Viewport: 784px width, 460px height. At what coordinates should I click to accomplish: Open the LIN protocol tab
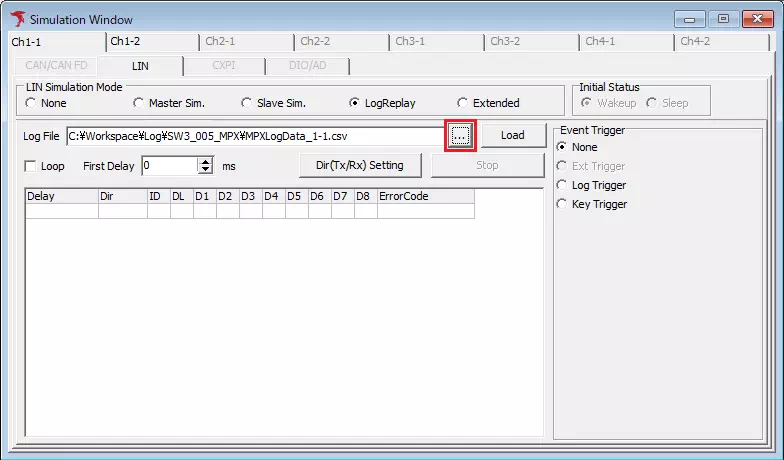pos(140,66)
